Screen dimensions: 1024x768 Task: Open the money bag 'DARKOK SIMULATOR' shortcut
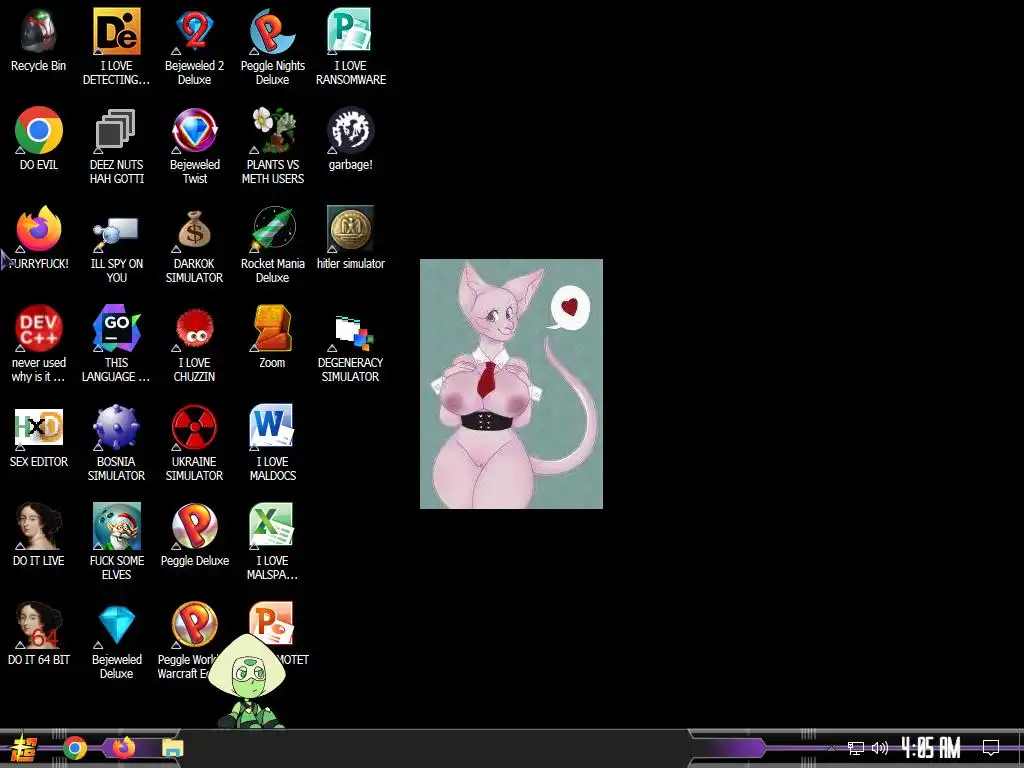point(195,229)
